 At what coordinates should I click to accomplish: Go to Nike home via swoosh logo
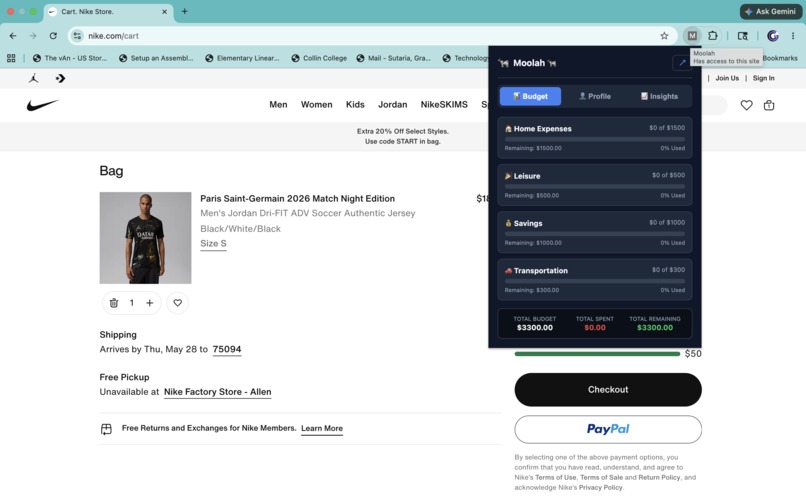43,105
